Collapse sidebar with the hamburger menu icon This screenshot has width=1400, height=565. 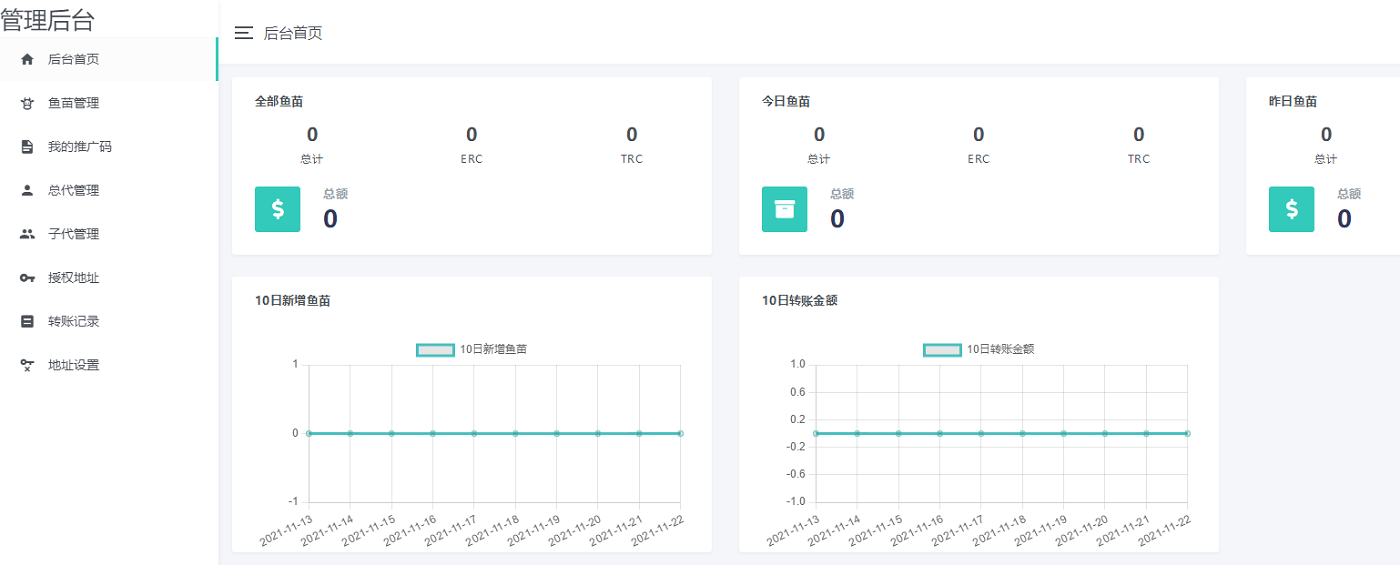click(243, 33)
